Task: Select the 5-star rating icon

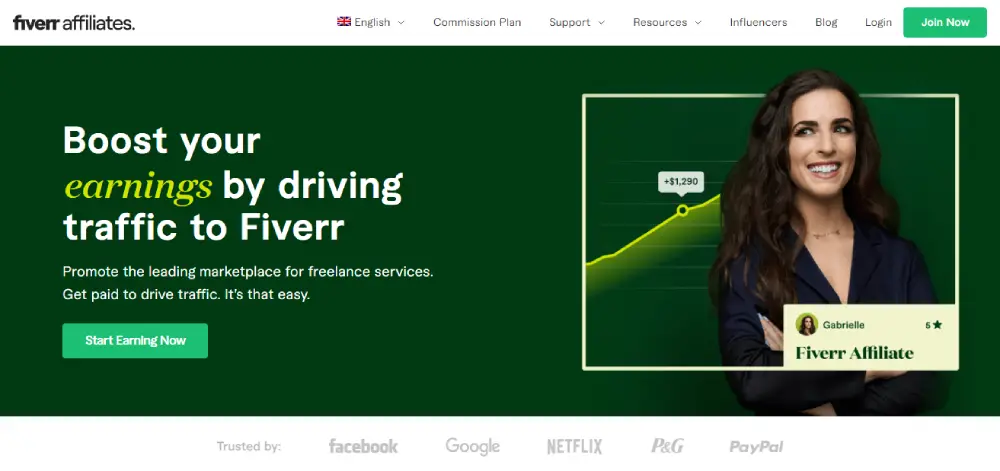Action: pos(937,325)
